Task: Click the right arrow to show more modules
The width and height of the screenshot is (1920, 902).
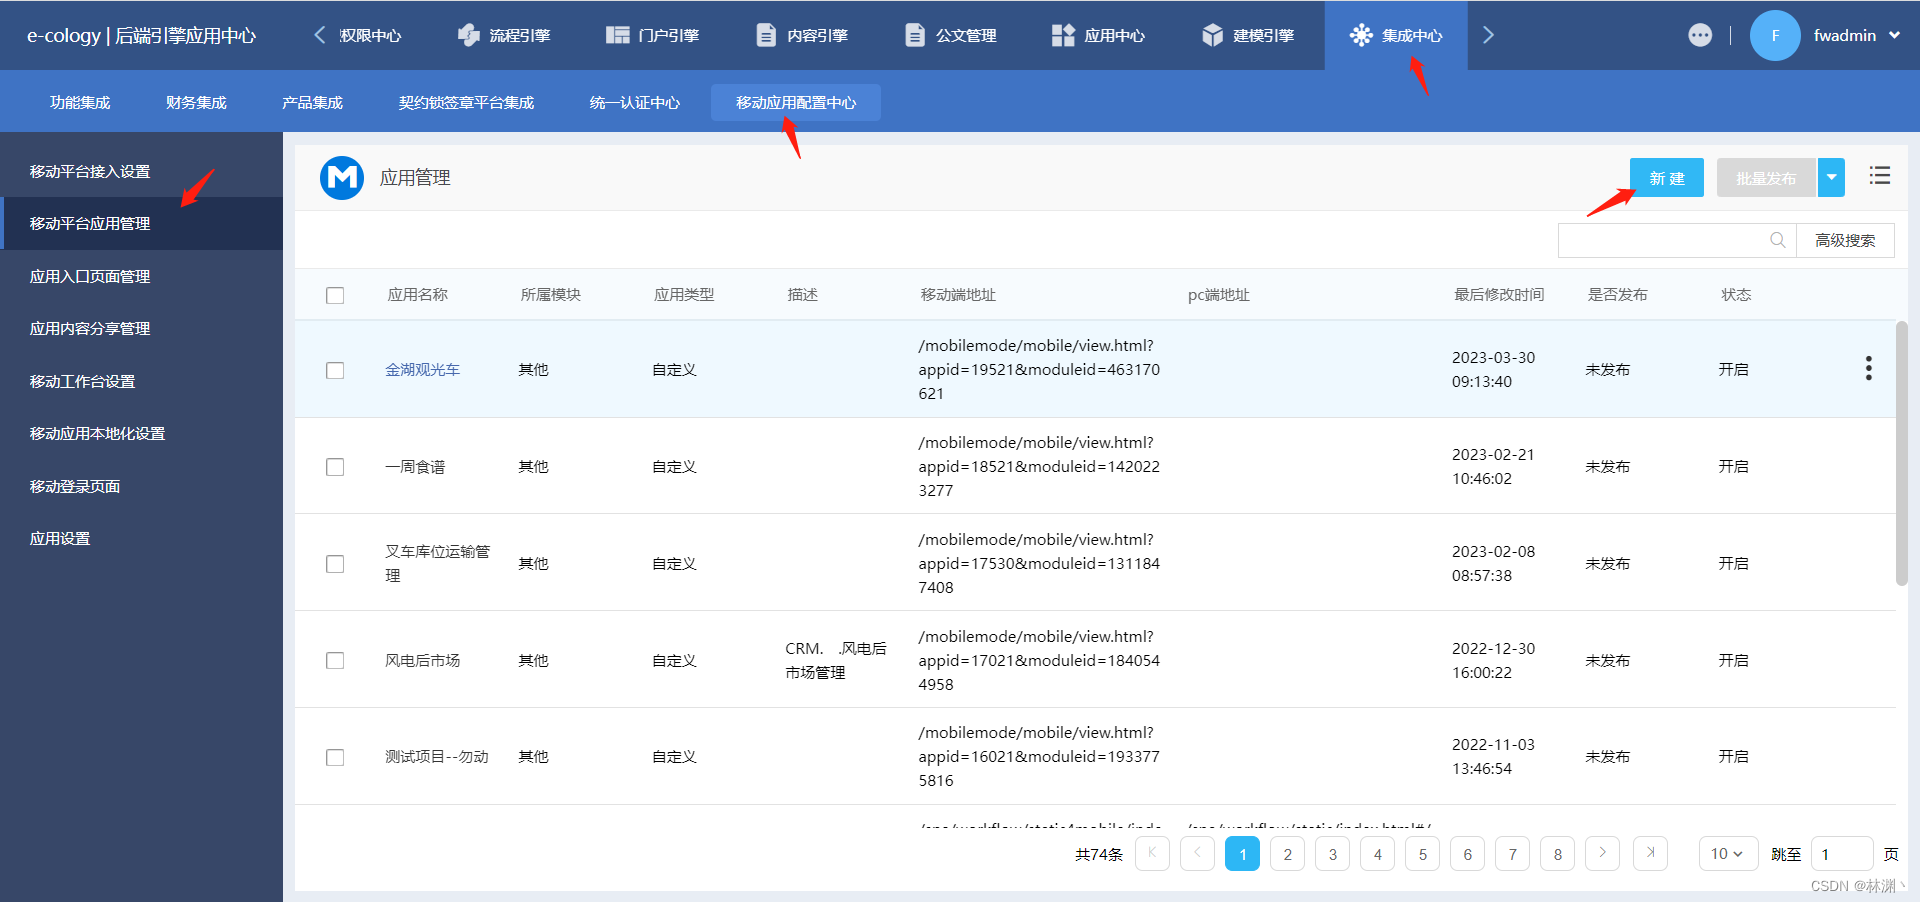Action: tap(1488, 35)
